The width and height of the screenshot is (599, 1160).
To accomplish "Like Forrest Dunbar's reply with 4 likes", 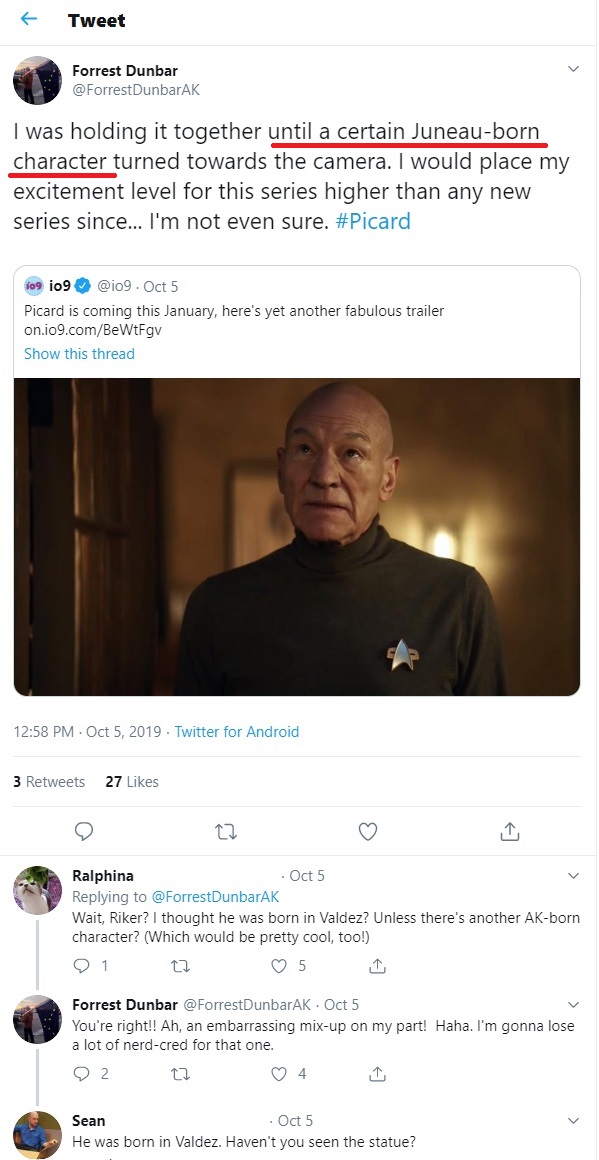I will 279,1073.
